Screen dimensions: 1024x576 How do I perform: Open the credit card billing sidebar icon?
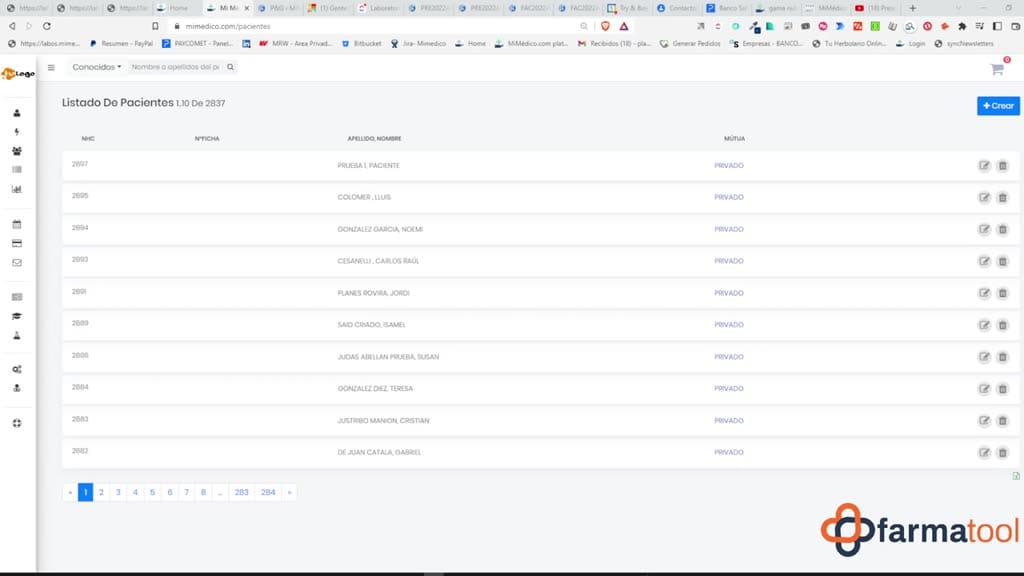point(17,244)
